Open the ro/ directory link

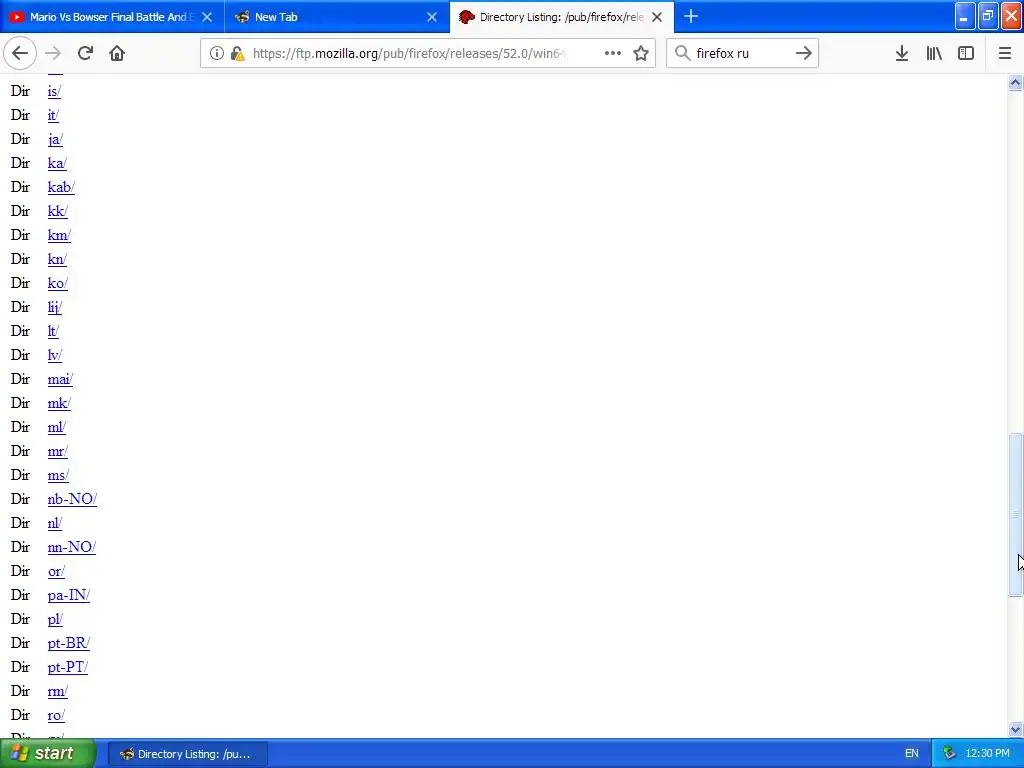point(56,715)
